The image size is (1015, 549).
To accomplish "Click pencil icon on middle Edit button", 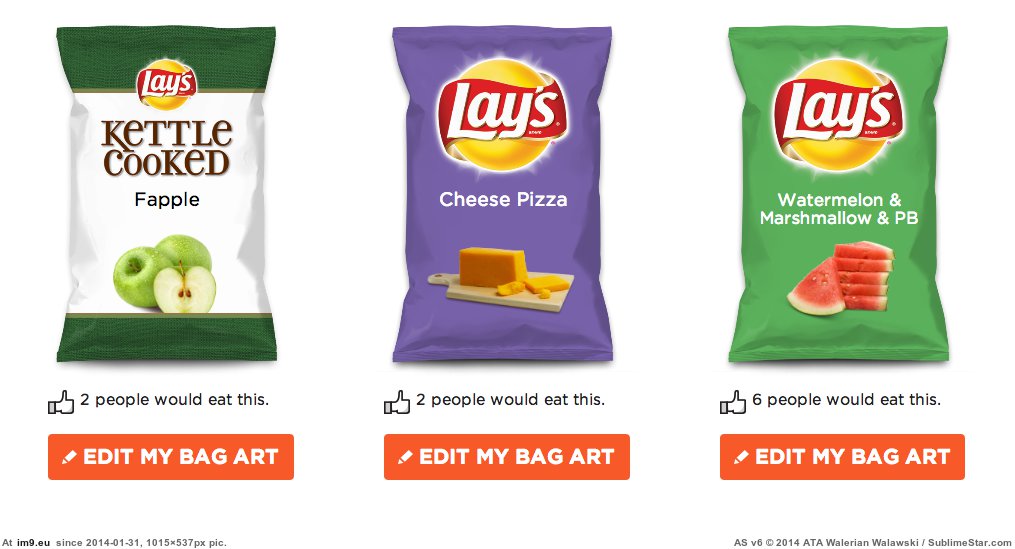I will tap(405, 457).
